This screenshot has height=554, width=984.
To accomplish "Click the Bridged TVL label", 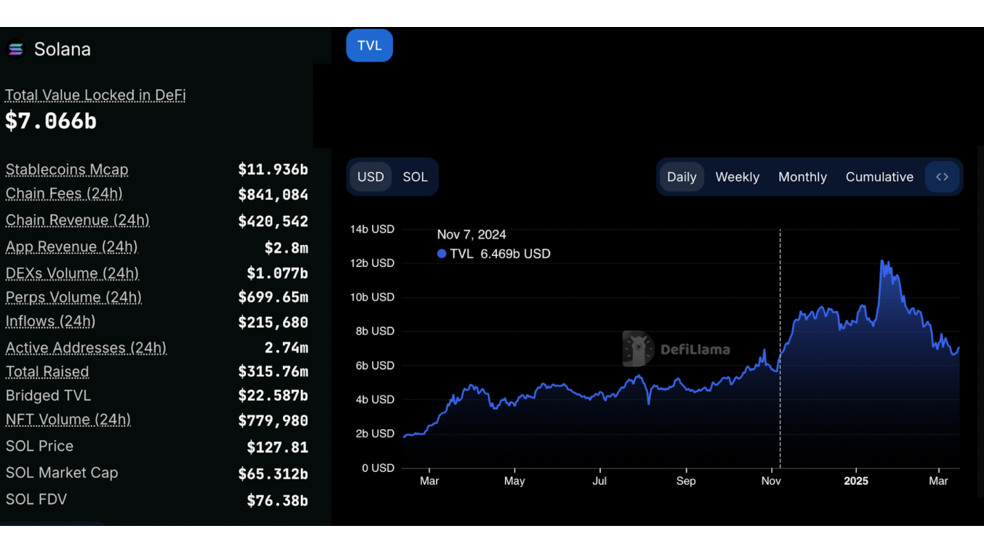I will pos(48,395).
